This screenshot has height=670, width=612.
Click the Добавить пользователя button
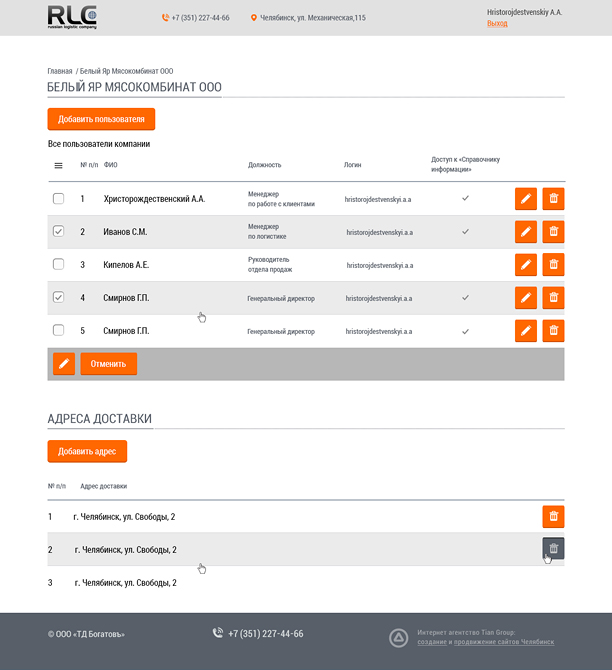tap(101, 119)
